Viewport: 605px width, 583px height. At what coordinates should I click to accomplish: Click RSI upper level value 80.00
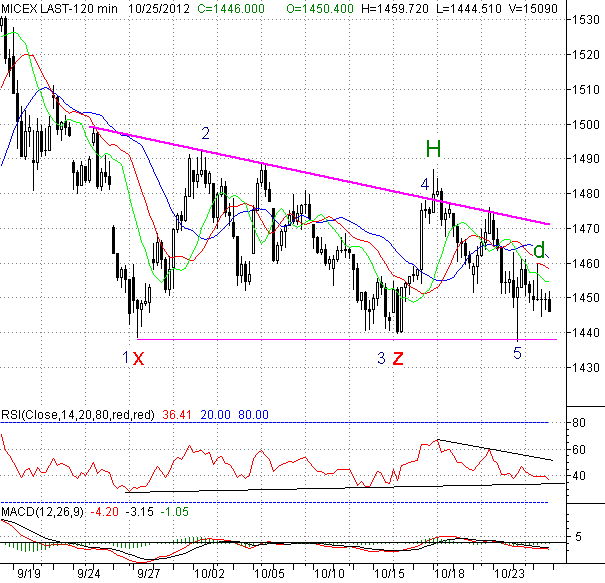click(x=253, y=415)
